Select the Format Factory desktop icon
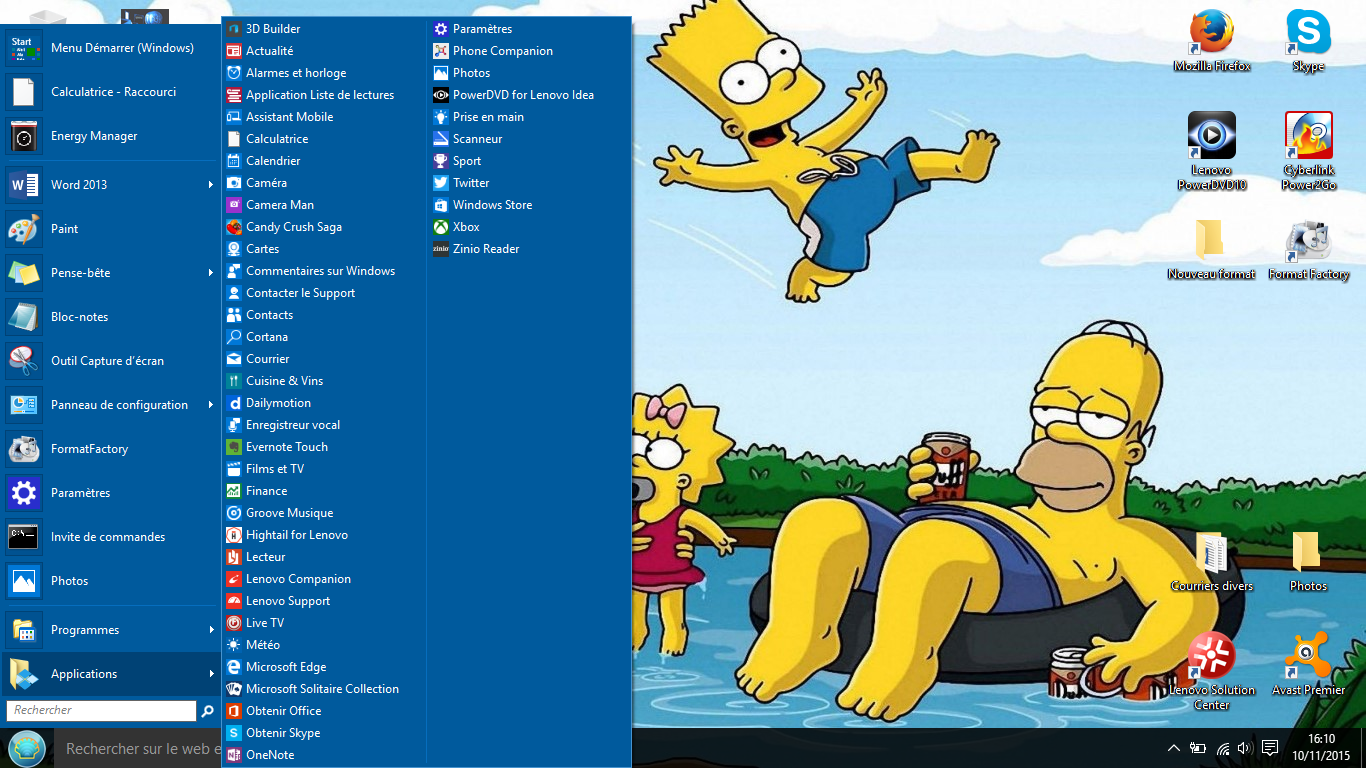 (1309, 250)
